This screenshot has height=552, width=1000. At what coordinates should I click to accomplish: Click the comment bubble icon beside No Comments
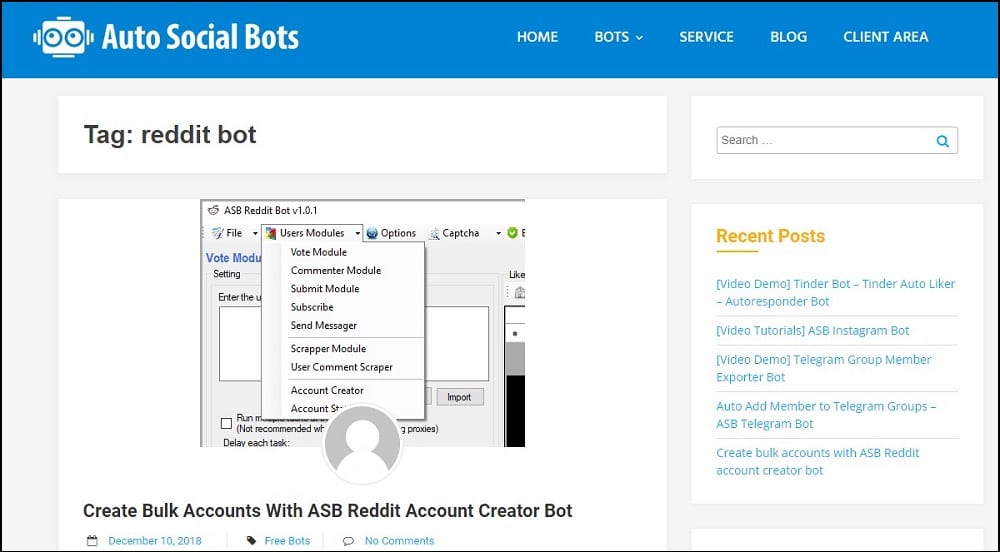coord(348,541)
